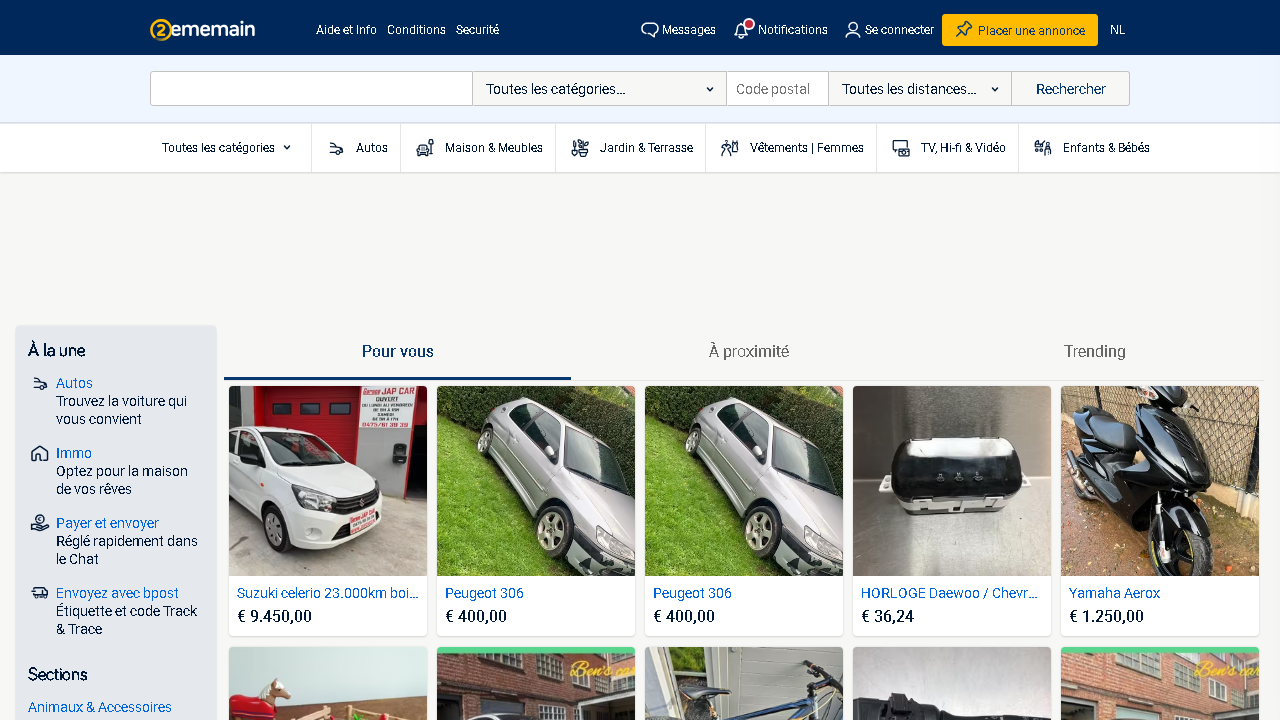Image resolution: width=1280 pixels, height=720 pixels.
Task: Open Toutes les catégories search dropdown
Action: (599, 89)
